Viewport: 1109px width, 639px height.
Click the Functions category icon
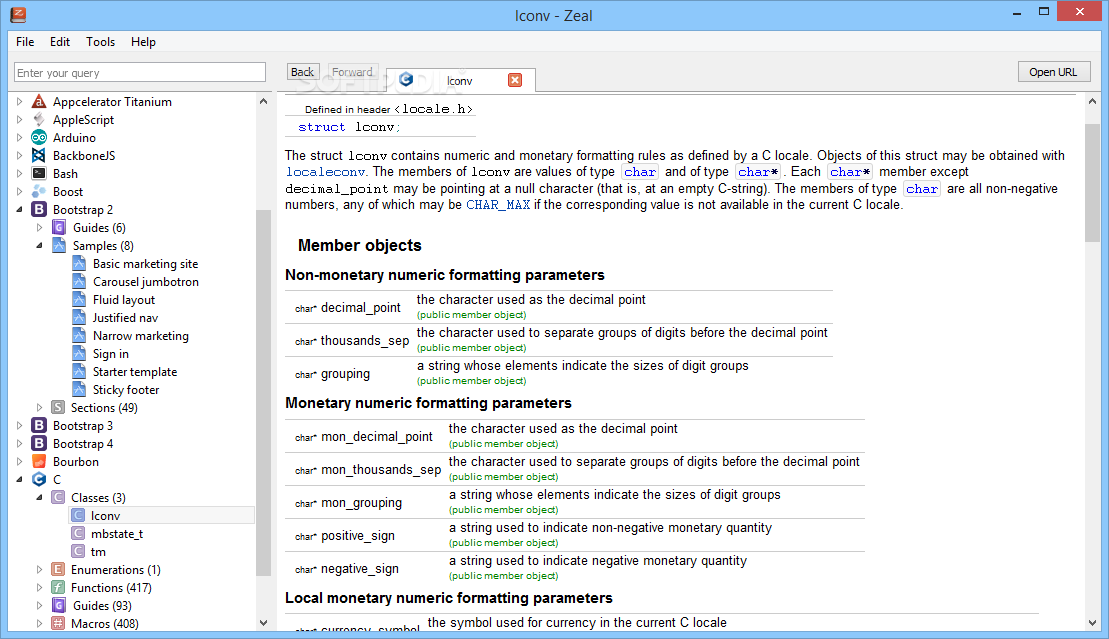(59, 587)
